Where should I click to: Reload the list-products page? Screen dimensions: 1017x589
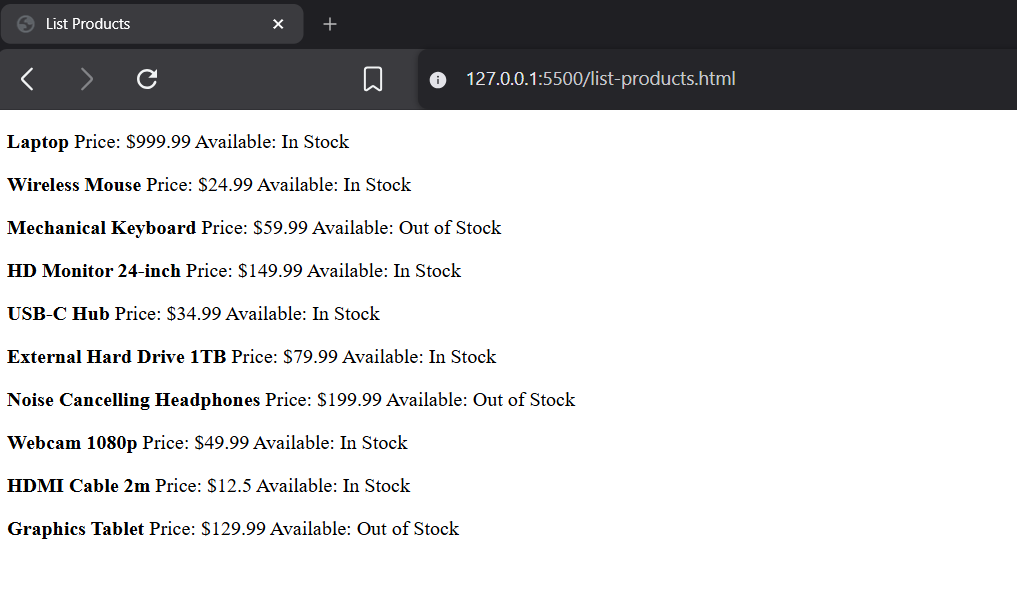coord(147,79)
